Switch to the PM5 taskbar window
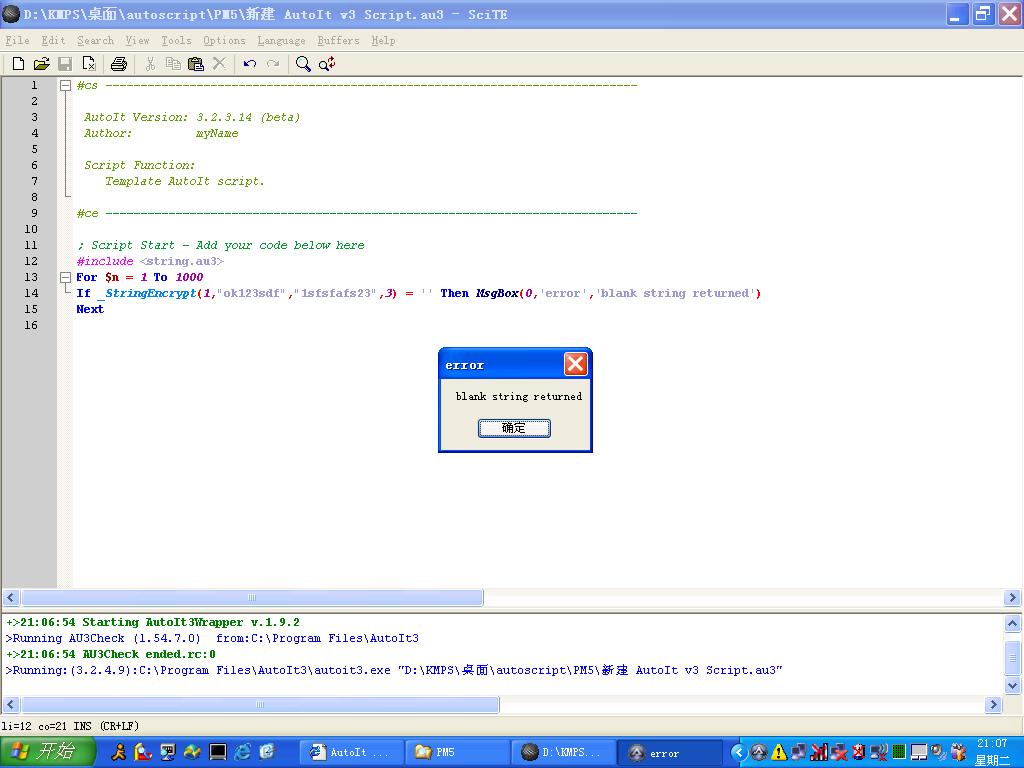Image resolution: width=1024 pixels, height=768 pixels. pyautogui.click(x=458, y=753)
